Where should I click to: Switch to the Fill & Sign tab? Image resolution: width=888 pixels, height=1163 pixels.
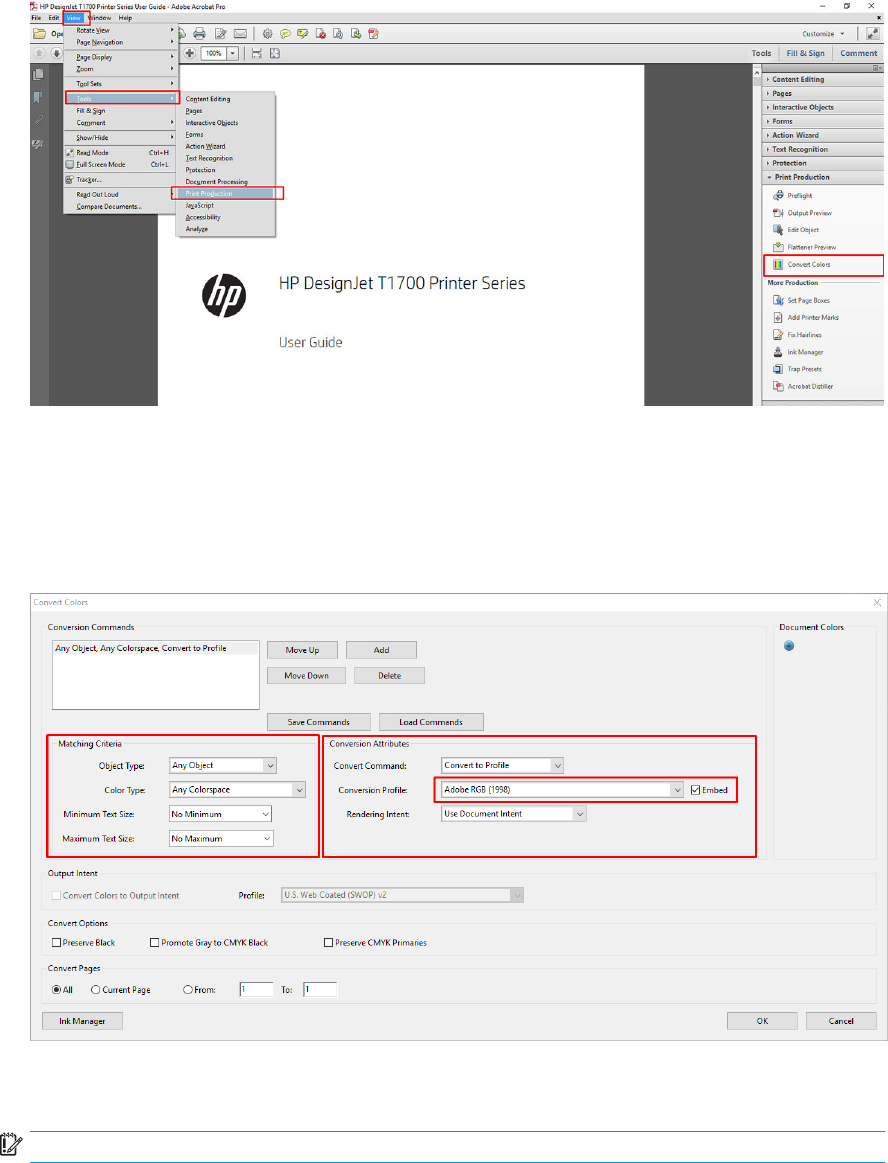tap(805, 53)
